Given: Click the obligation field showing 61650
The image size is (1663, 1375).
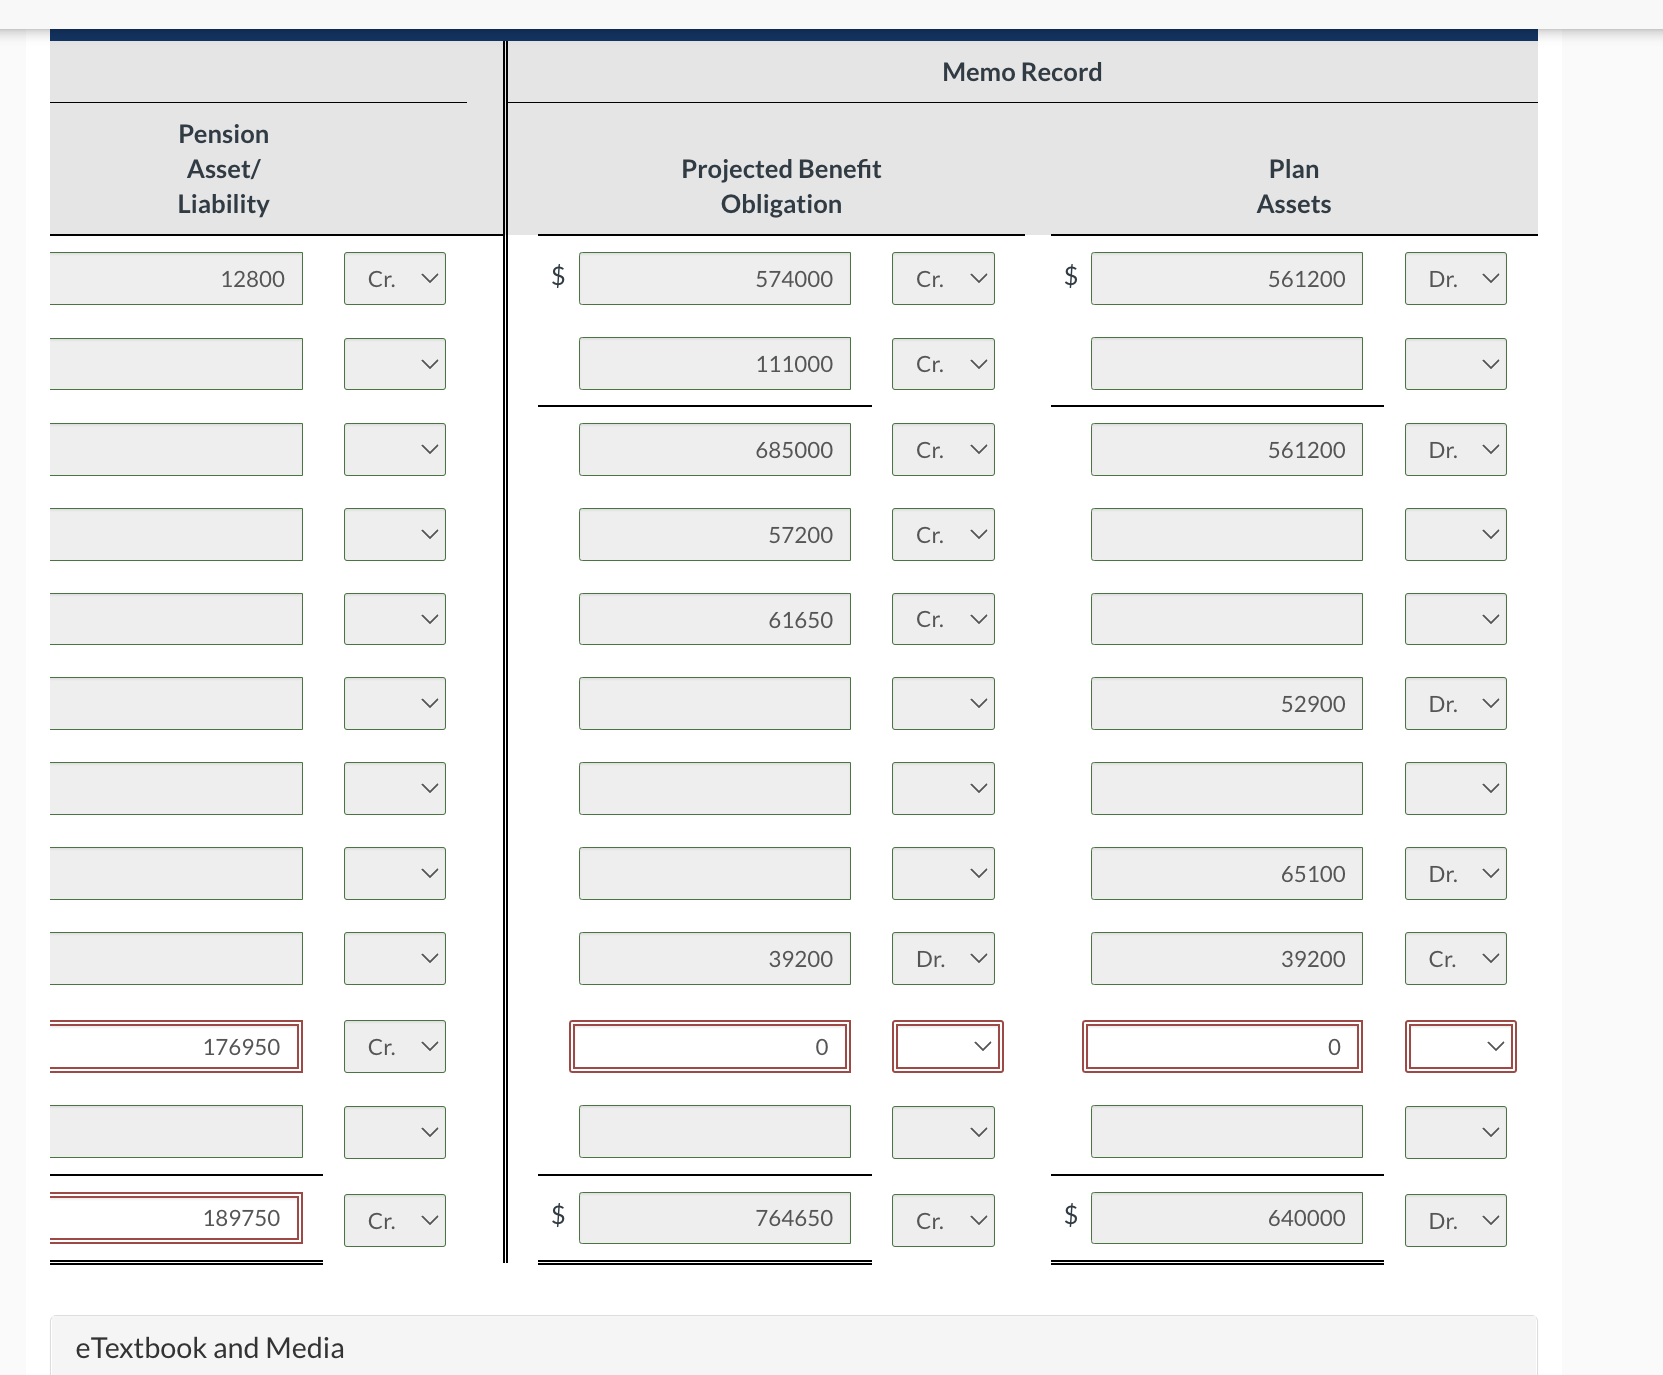Looking at the screenshot, I should pos(715,619).
